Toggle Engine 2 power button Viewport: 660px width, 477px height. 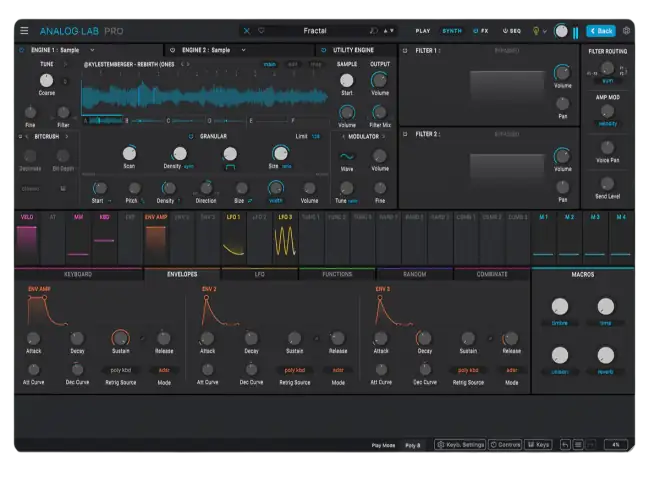[x=173, y=50]
